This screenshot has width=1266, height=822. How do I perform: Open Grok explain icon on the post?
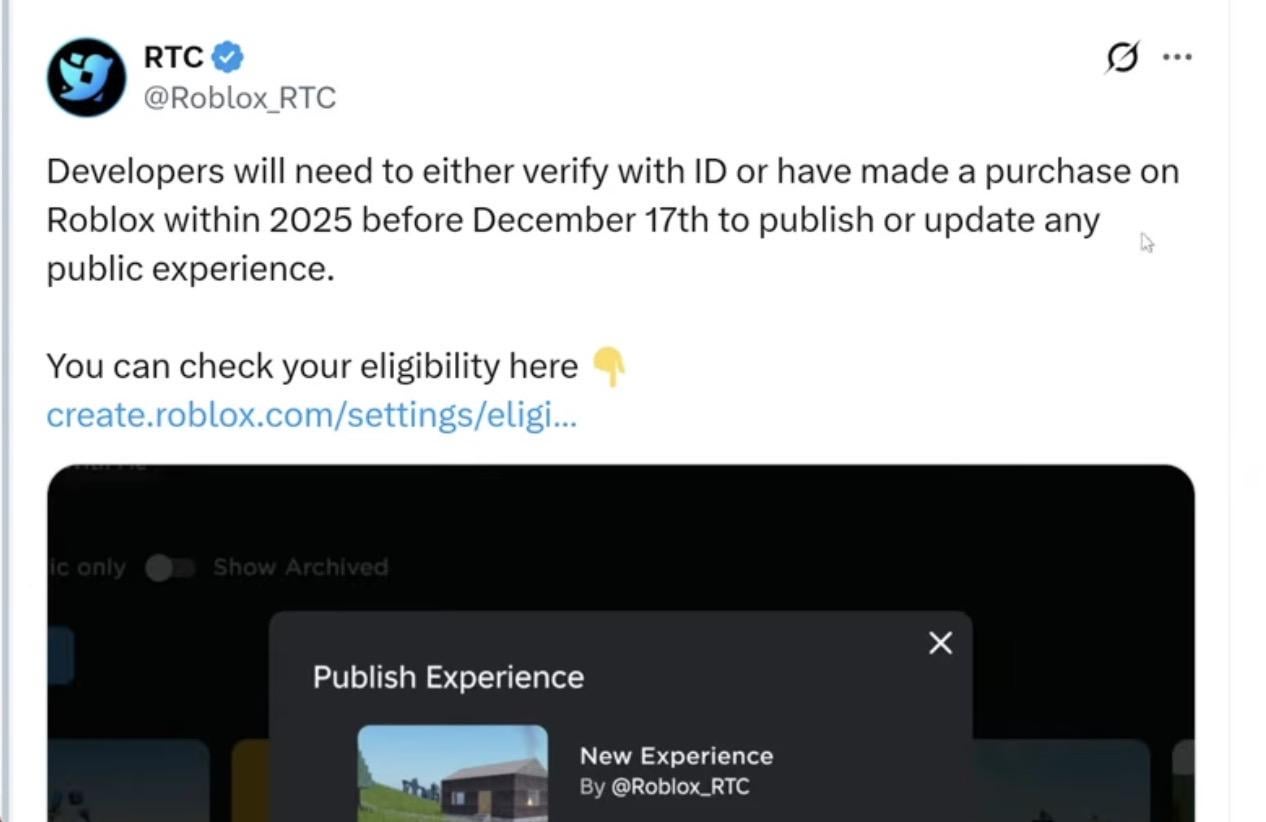tap(1122, 58)
